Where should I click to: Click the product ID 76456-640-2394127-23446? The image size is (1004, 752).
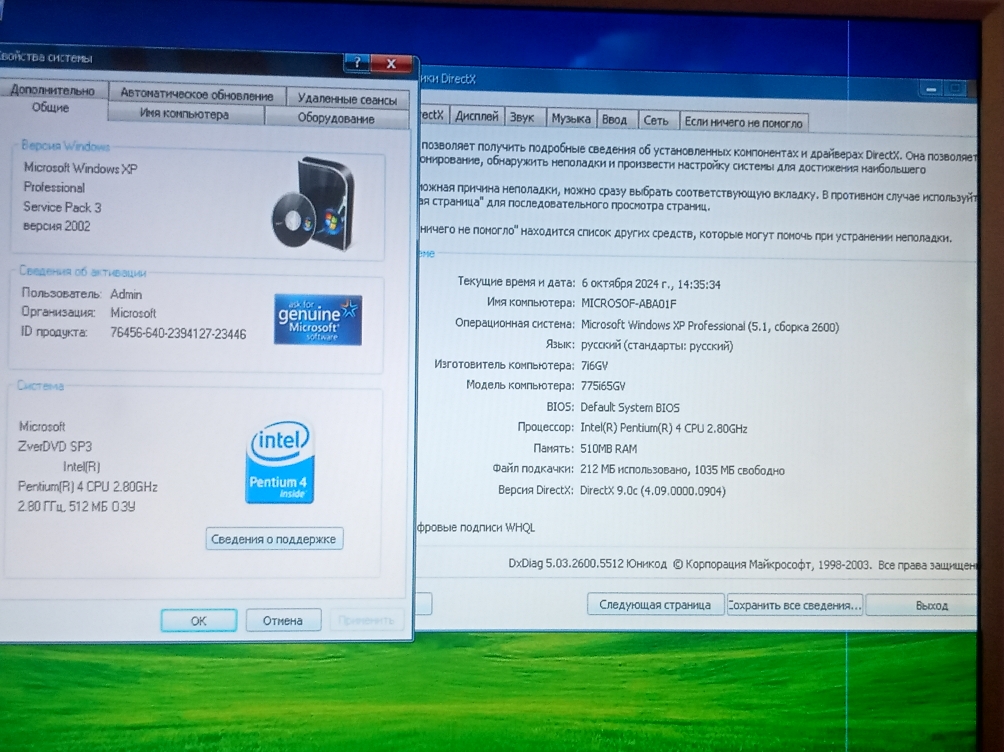178,333
